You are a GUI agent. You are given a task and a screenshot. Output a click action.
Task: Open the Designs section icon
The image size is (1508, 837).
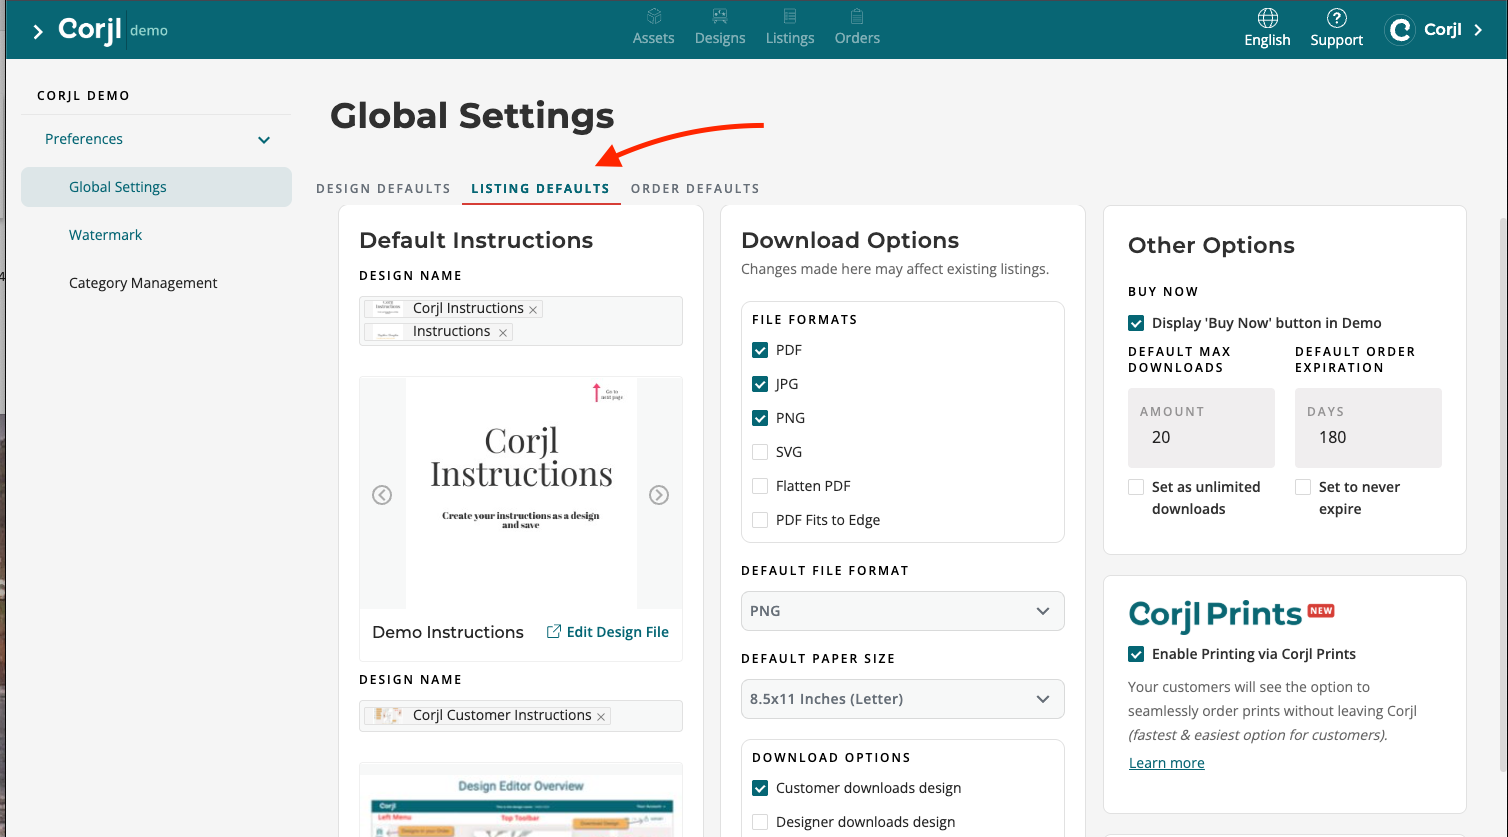tap(720, 17)
